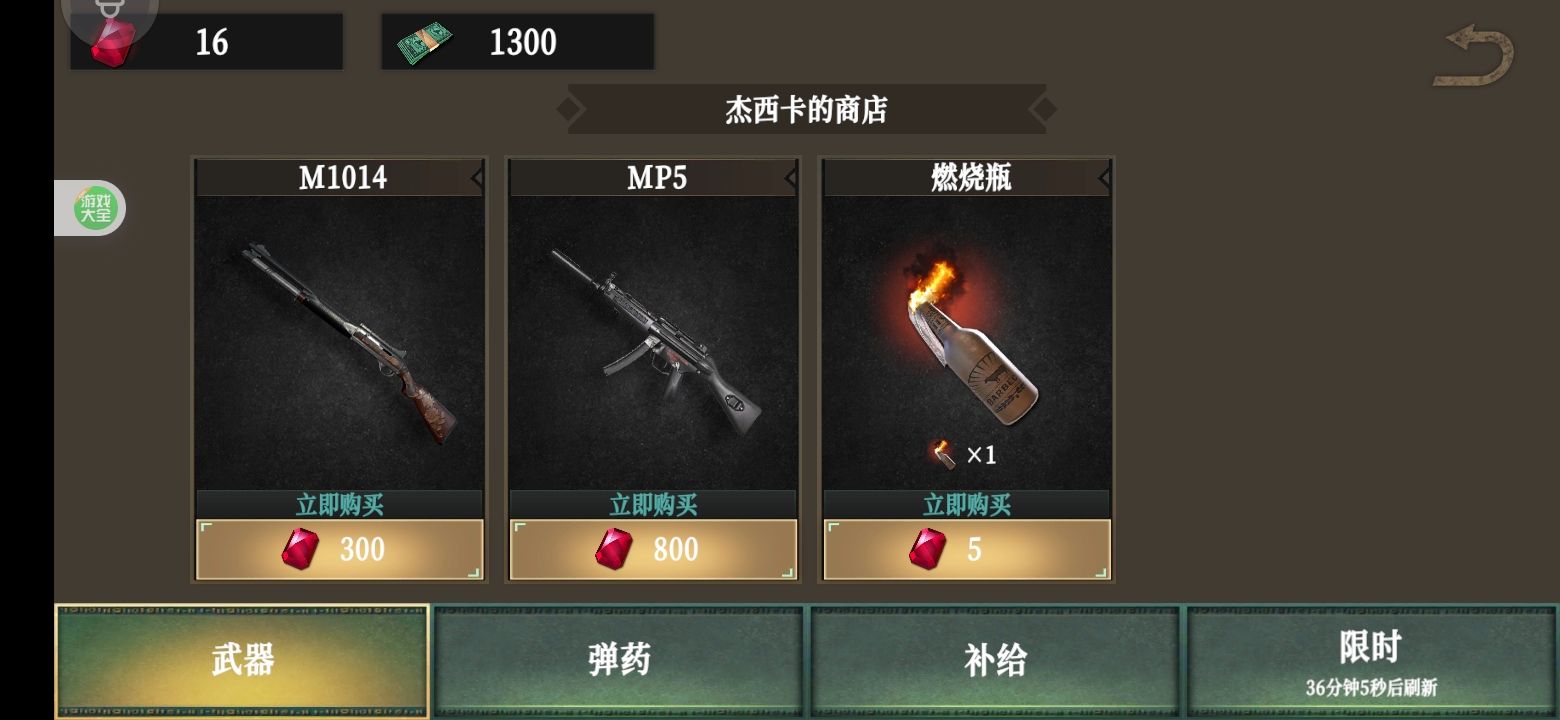Tap the cash bundle icon
This screenshot has height=720, width=1560.
click(x=425, y=43)
